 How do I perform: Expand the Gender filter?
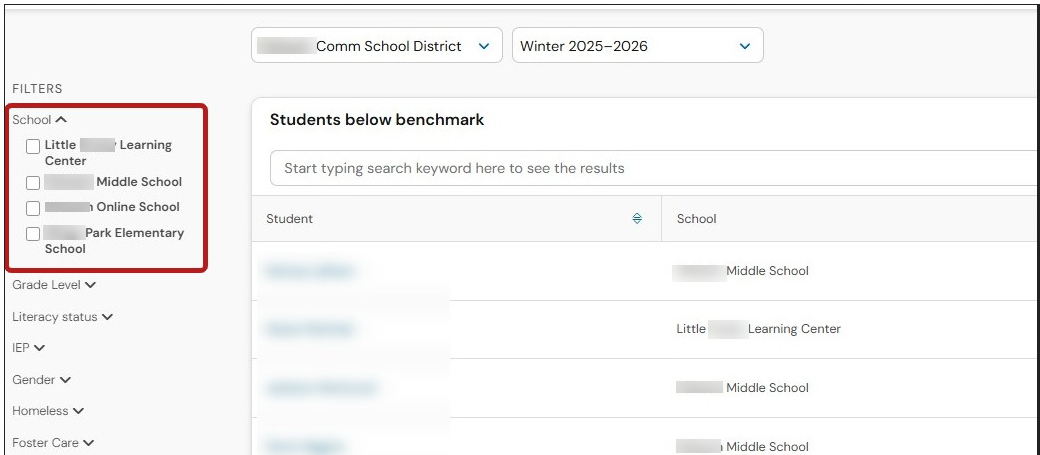click(x=41, y=380)
